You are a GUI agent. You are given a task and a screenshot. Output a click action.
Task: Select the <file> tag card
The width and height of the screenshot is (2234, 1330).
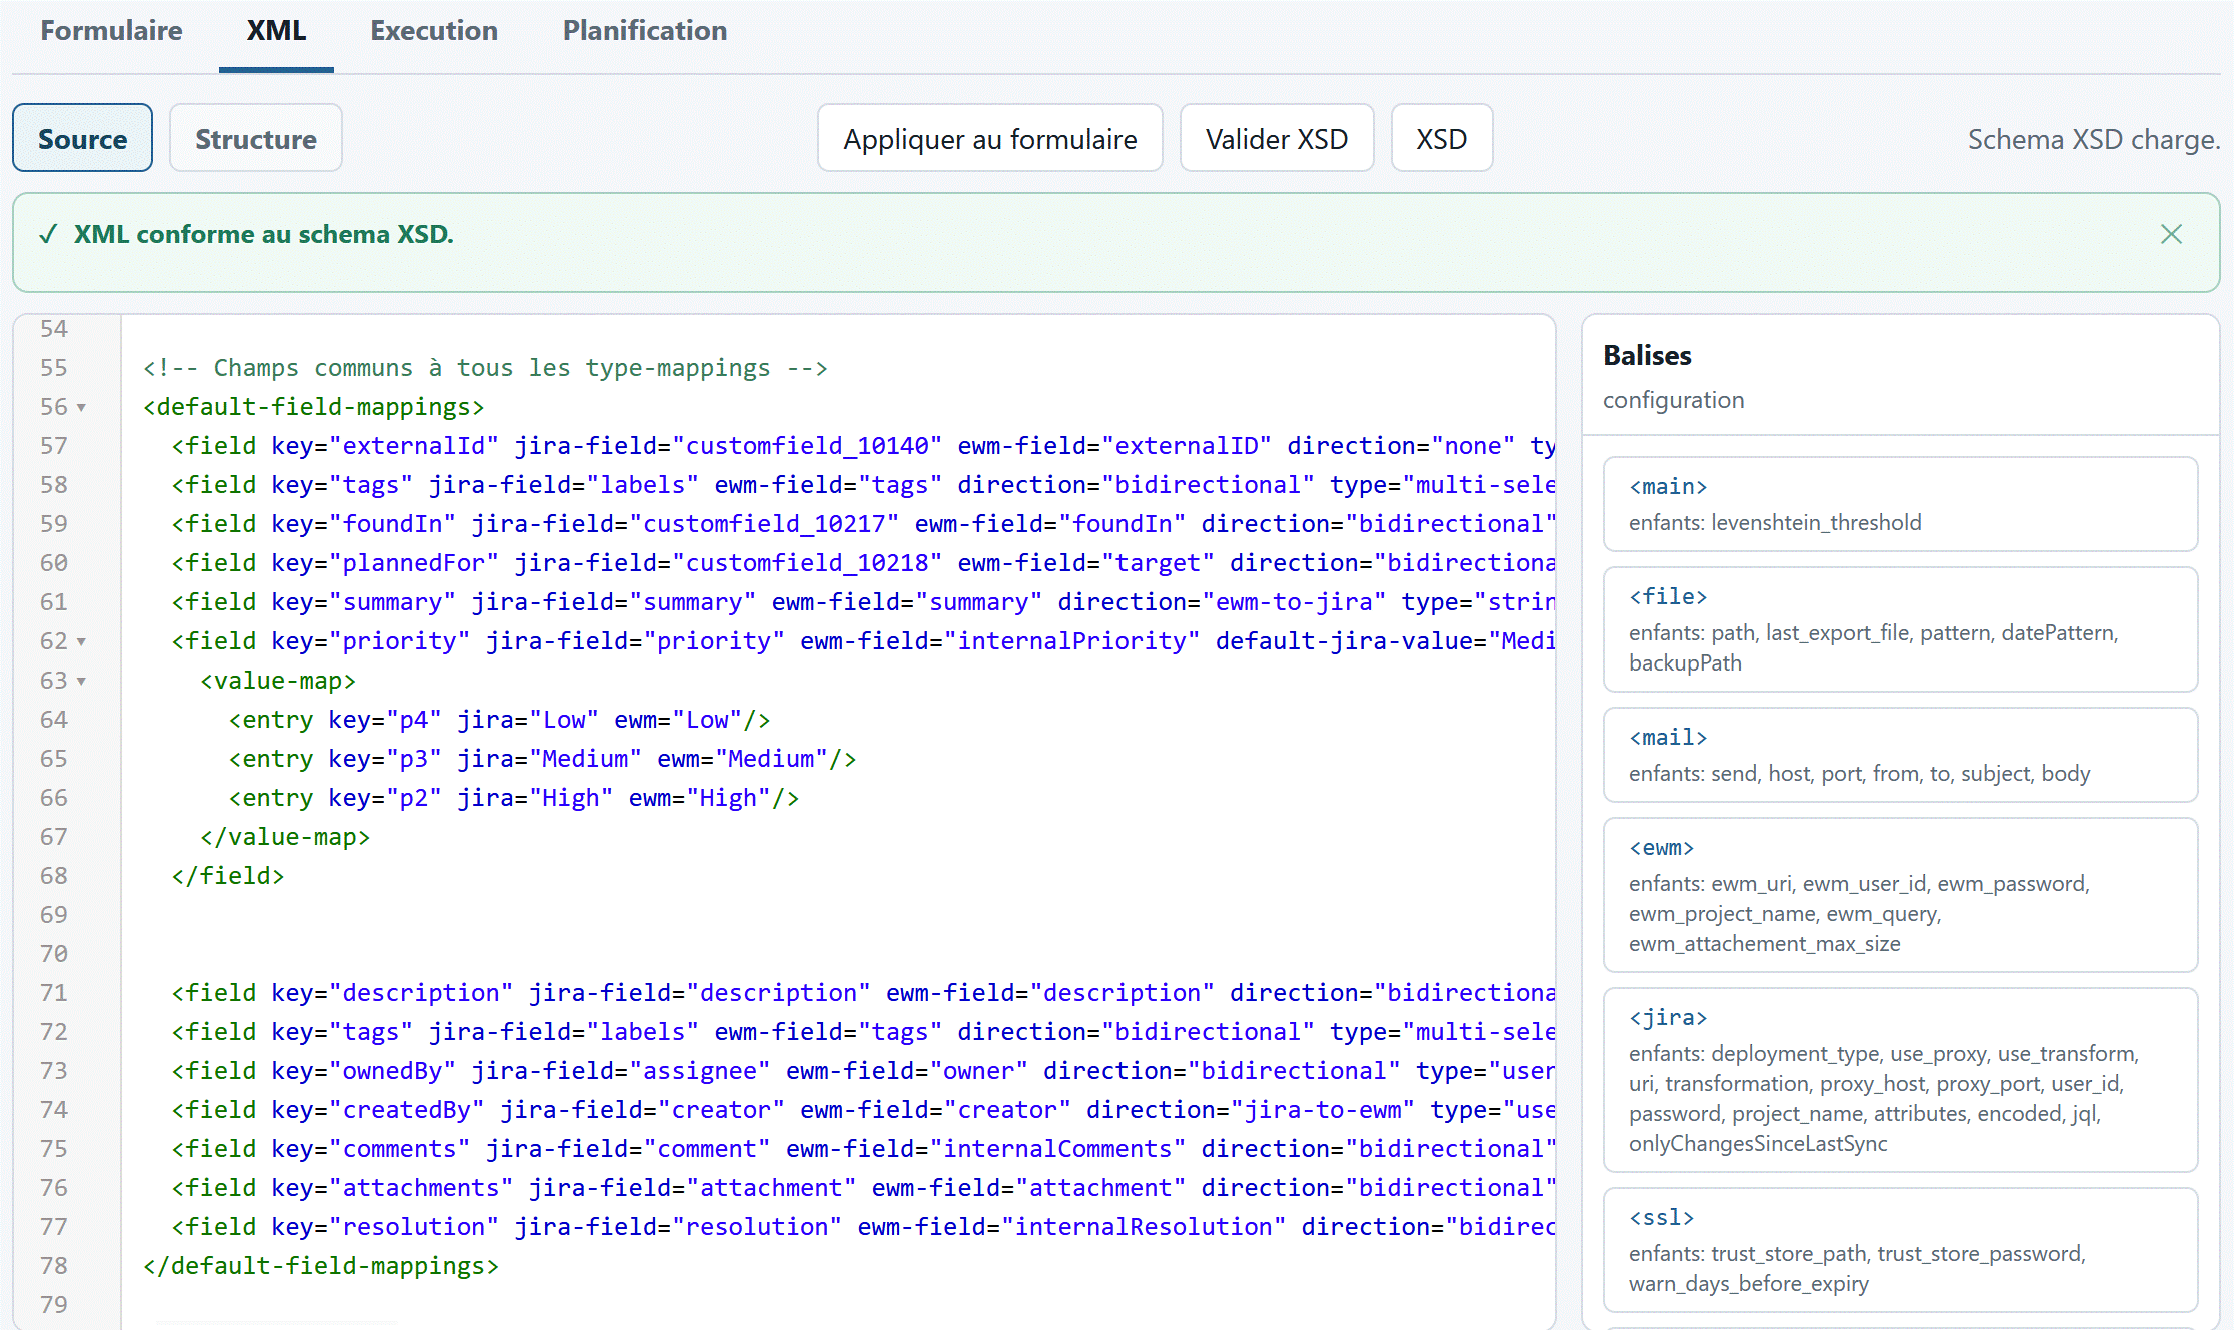click(x=1900, y=629)
